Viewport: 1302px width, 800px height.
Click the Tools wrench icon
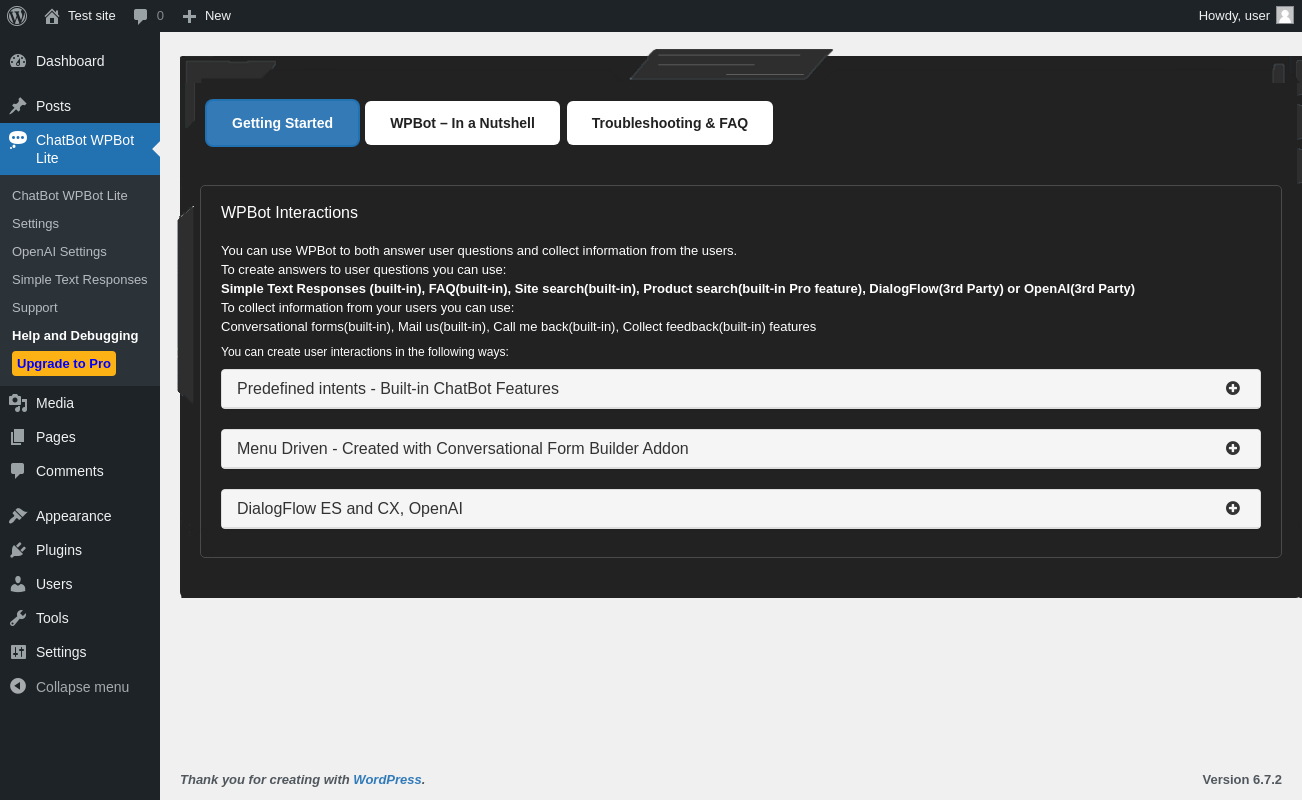tap(18, 618)
